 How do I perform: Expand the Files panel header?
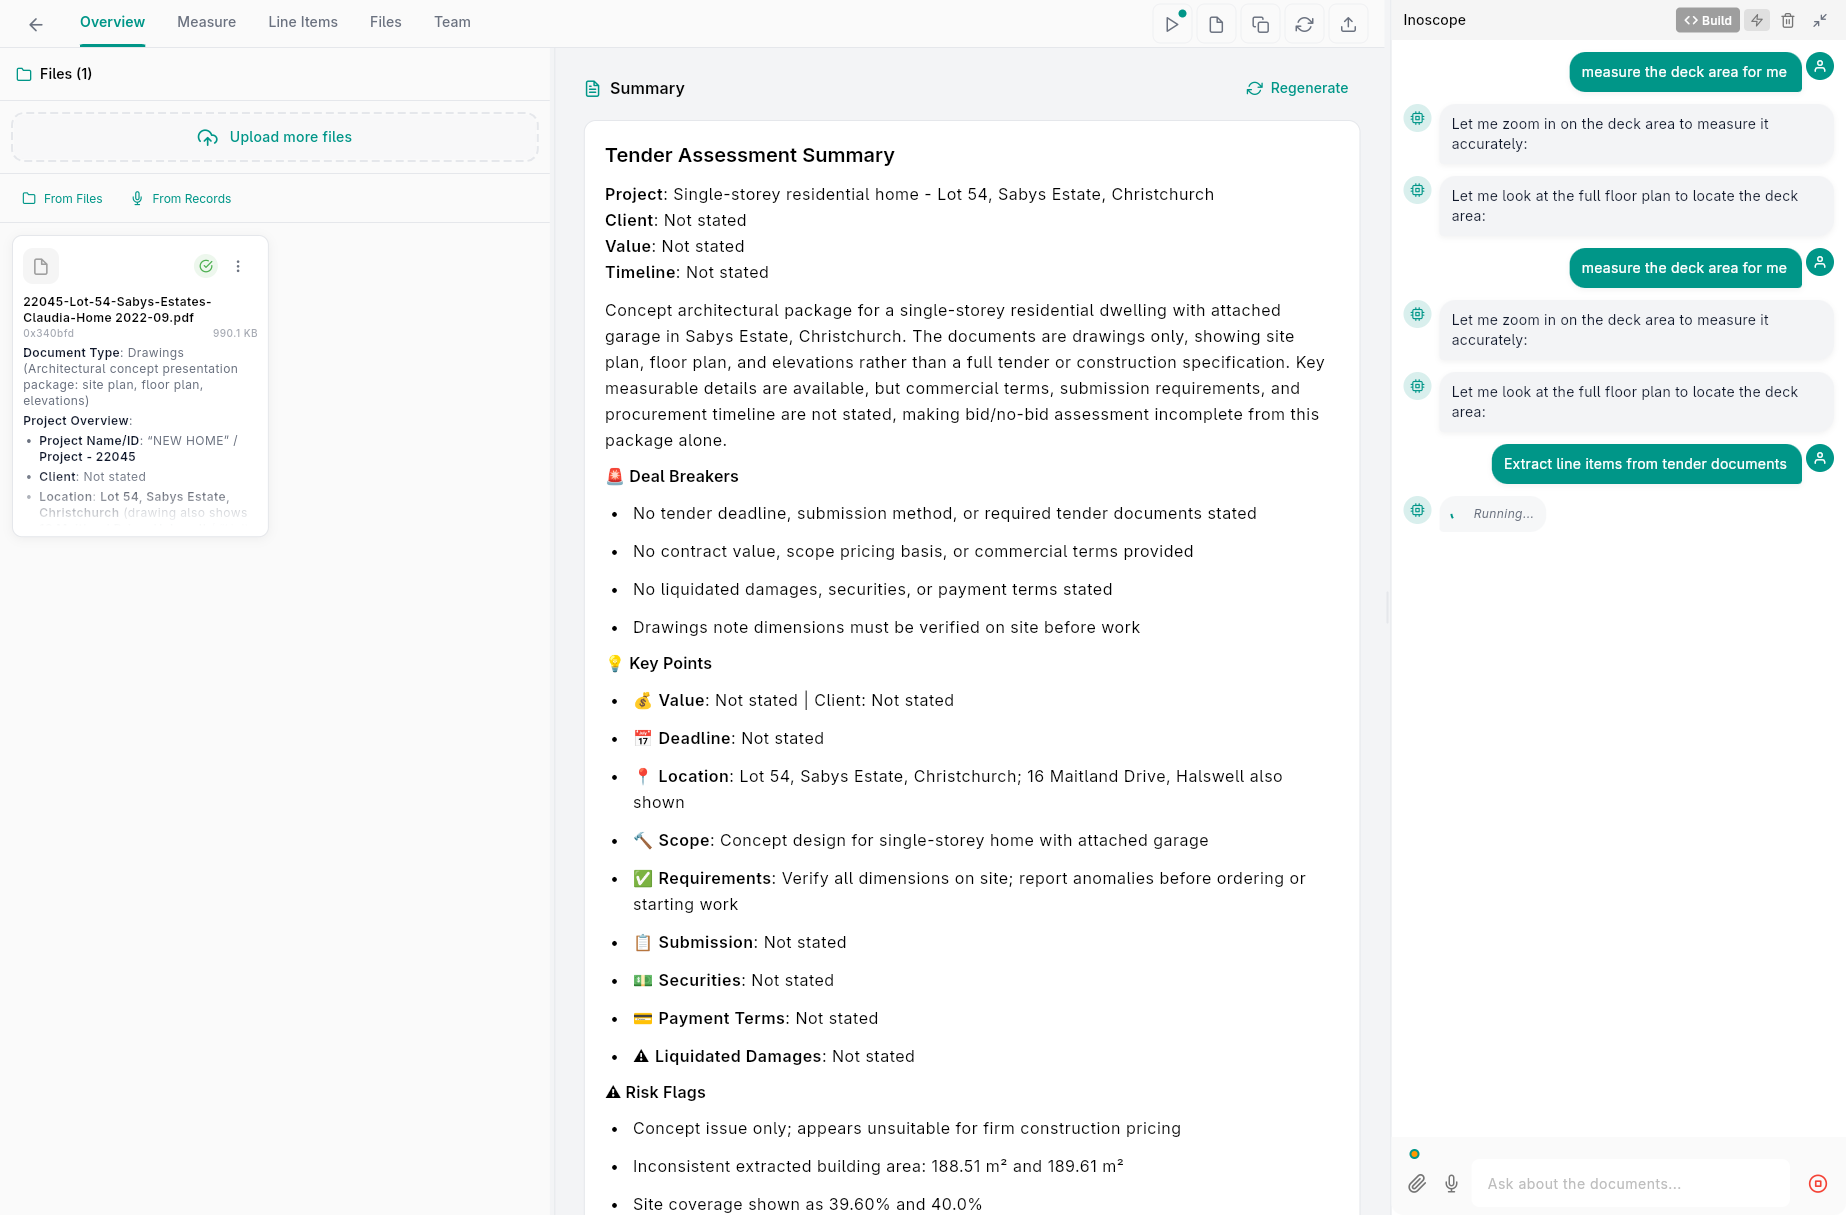pos(53,73)
